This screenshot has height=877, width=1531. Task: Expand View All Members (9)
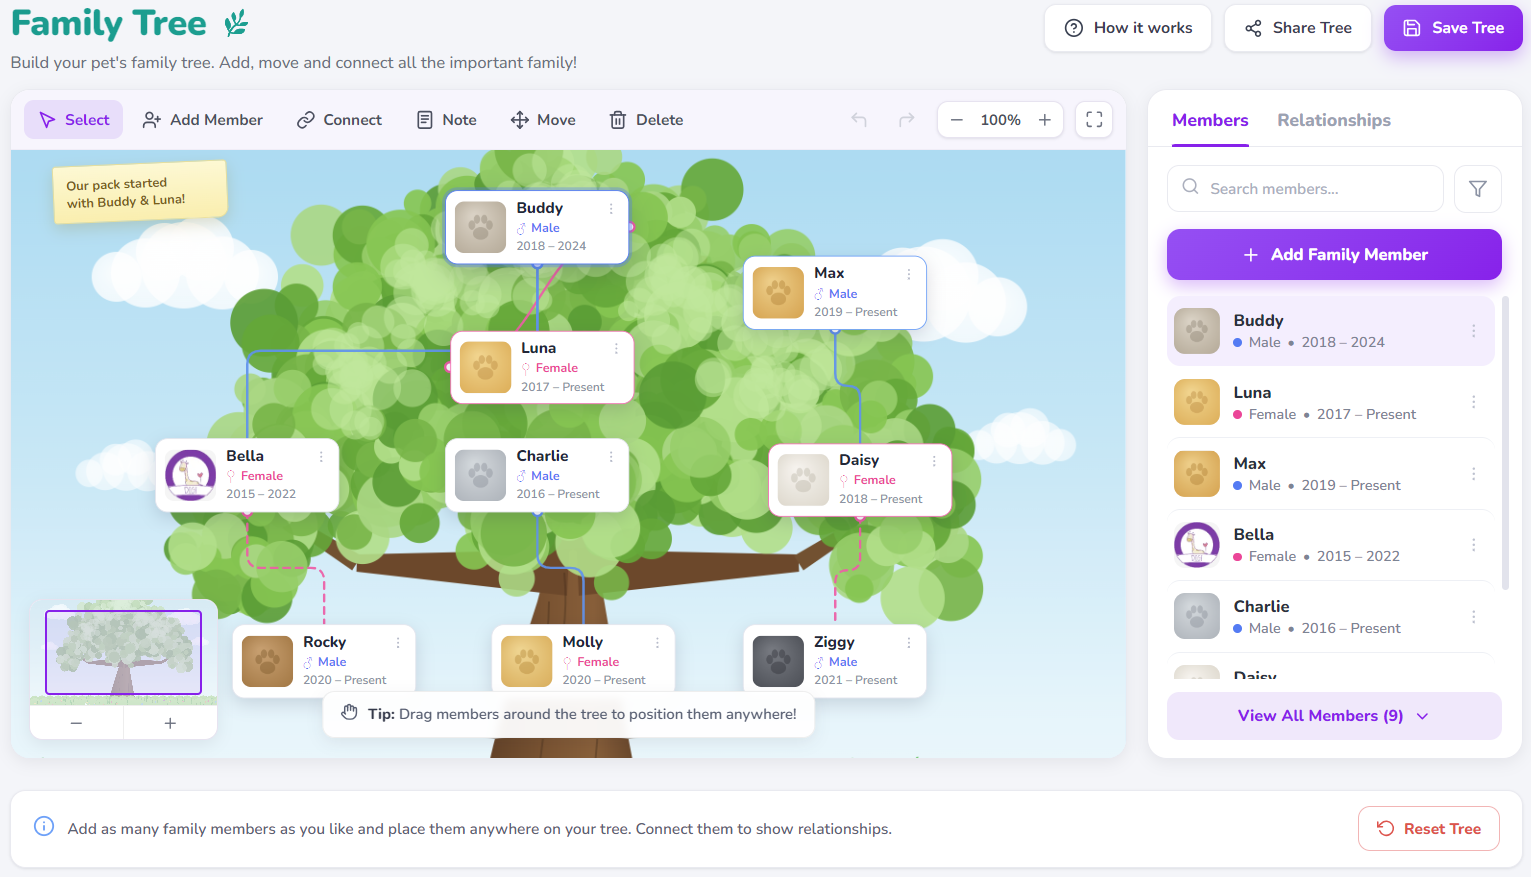coord(1334,716)
